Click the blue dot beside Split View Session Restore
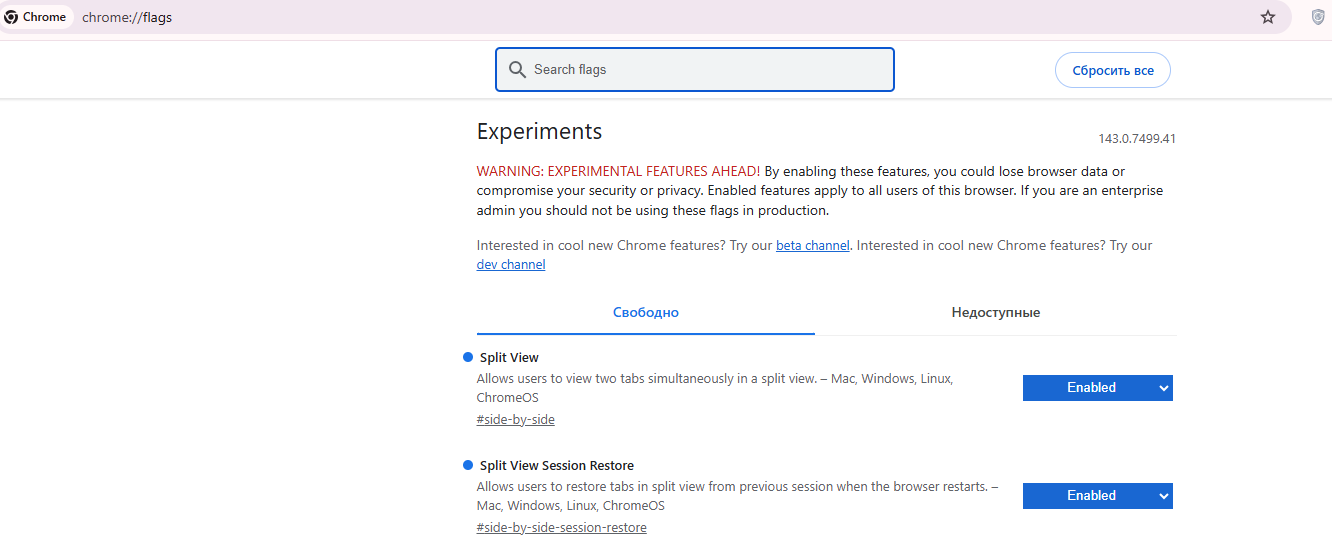 pos(467,465)
